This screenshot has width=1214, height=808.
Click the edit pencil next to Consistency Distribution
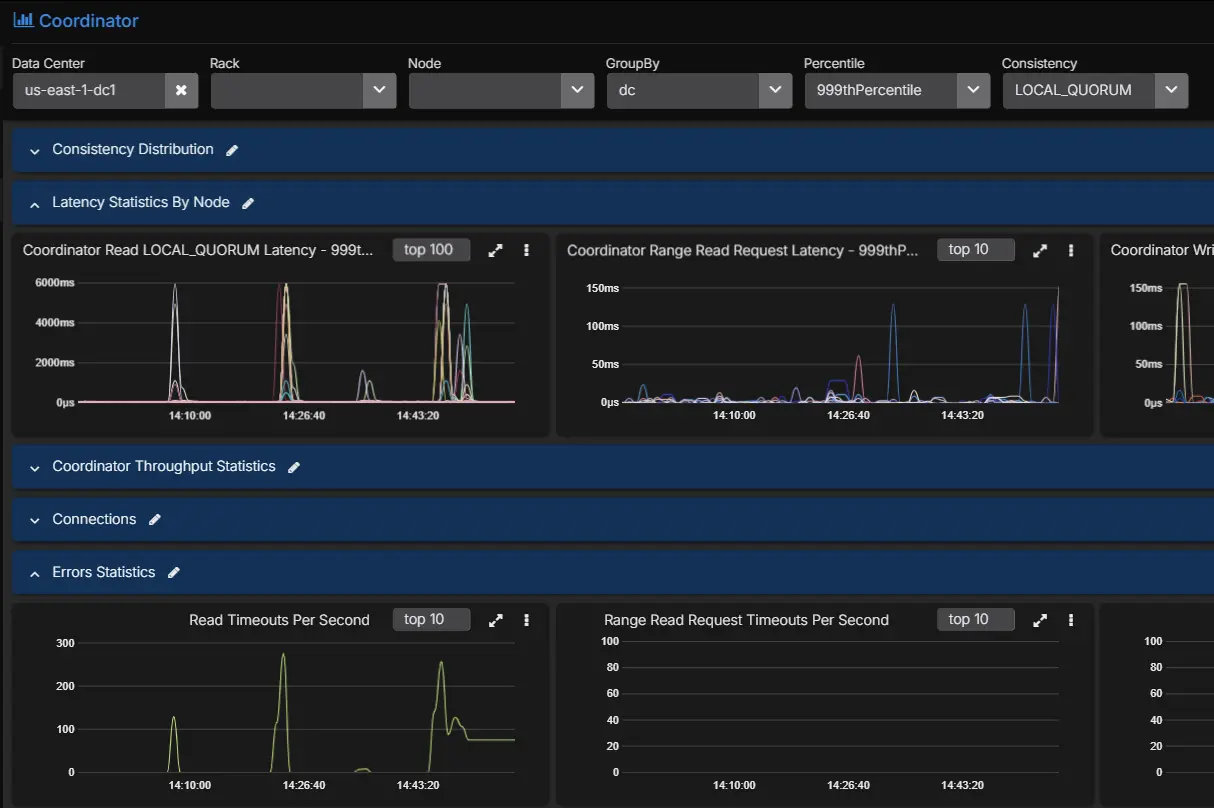pyautogui.click(x=232, y=149)
